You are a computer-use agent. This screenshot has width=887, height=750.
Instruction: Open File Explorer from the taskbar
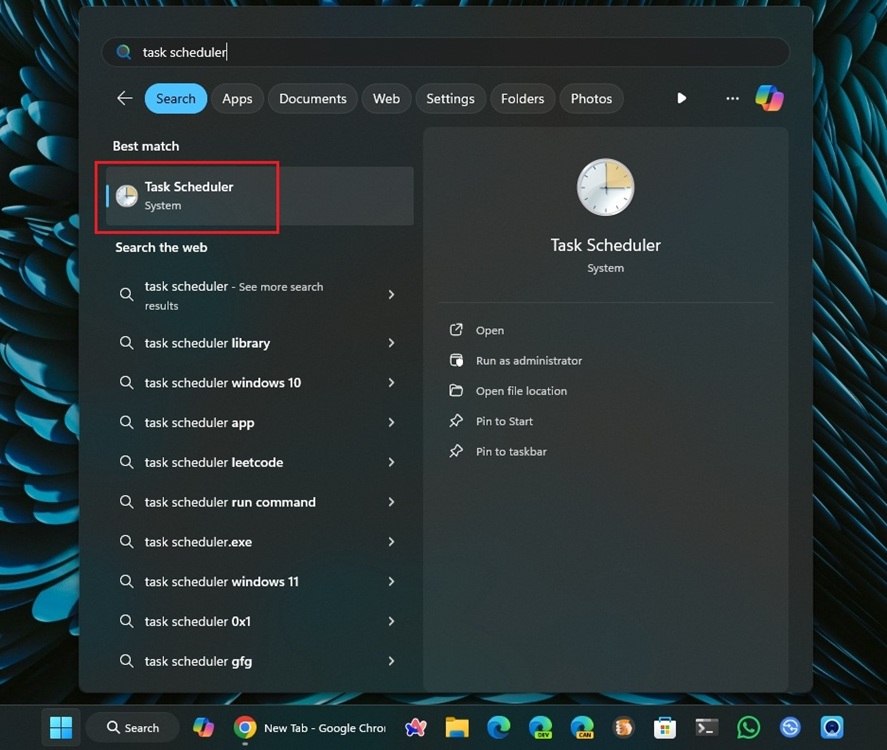coord(457,727)
